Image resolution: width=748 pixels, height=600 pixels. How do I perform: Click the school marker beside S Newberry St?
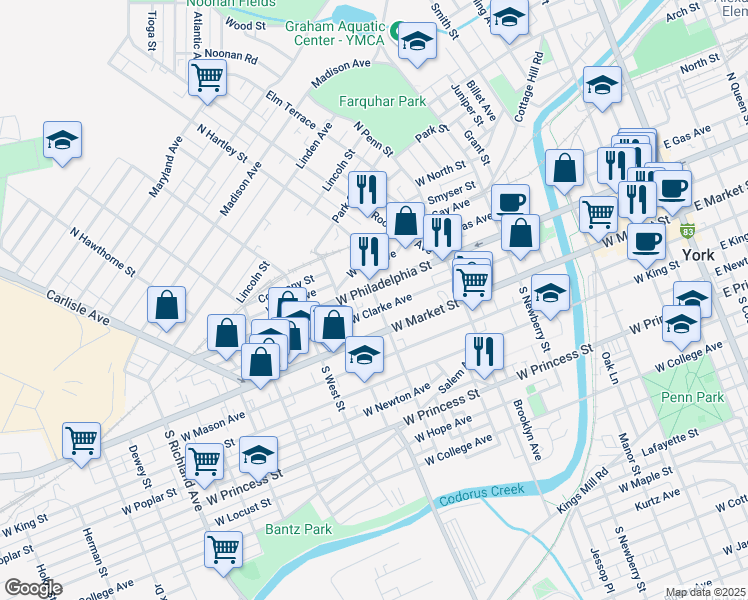tap(551, 294)
